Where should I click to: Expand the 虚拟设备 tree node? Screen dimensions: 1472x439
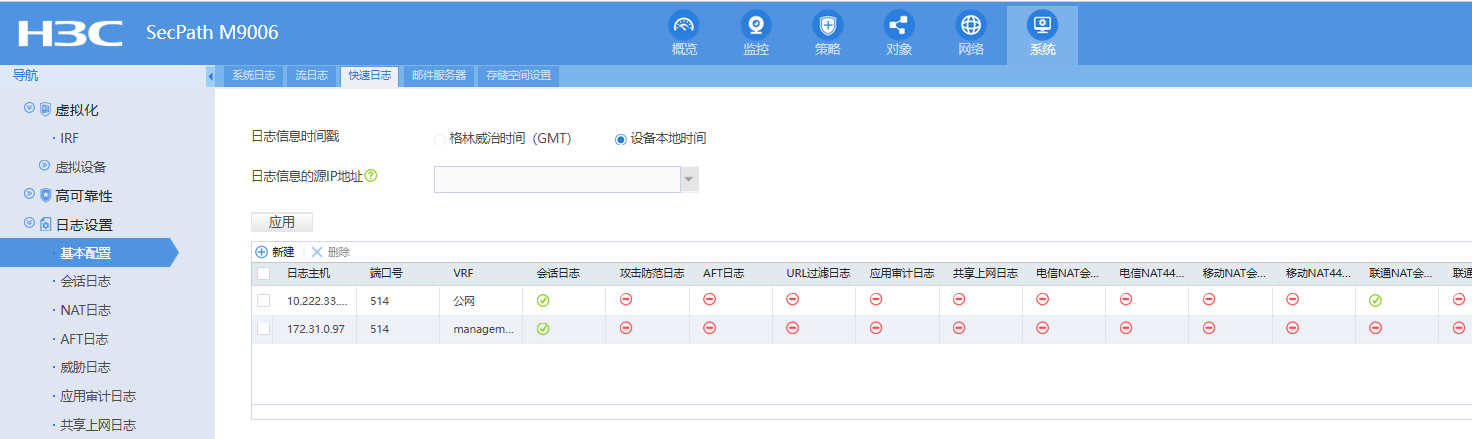pos(44,165)
